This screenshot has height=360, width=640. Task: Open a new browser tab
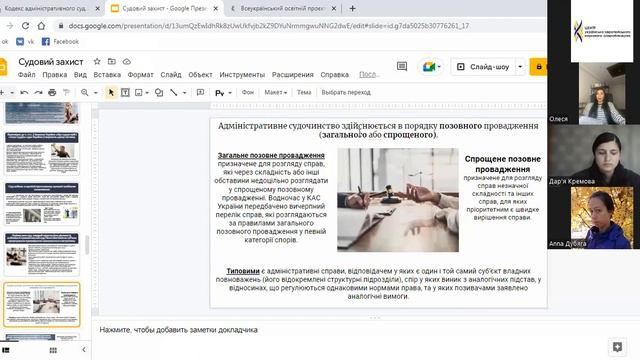click(352, 8)
